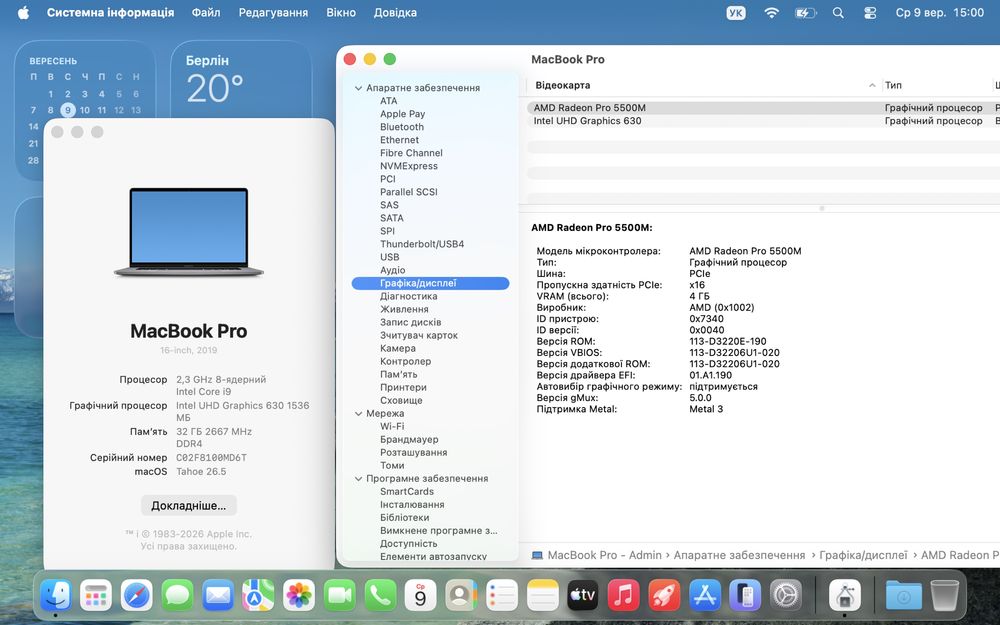The image size is (1000, 625).
Task: Open Reminders from the Dock
Action: click(502, 596)
